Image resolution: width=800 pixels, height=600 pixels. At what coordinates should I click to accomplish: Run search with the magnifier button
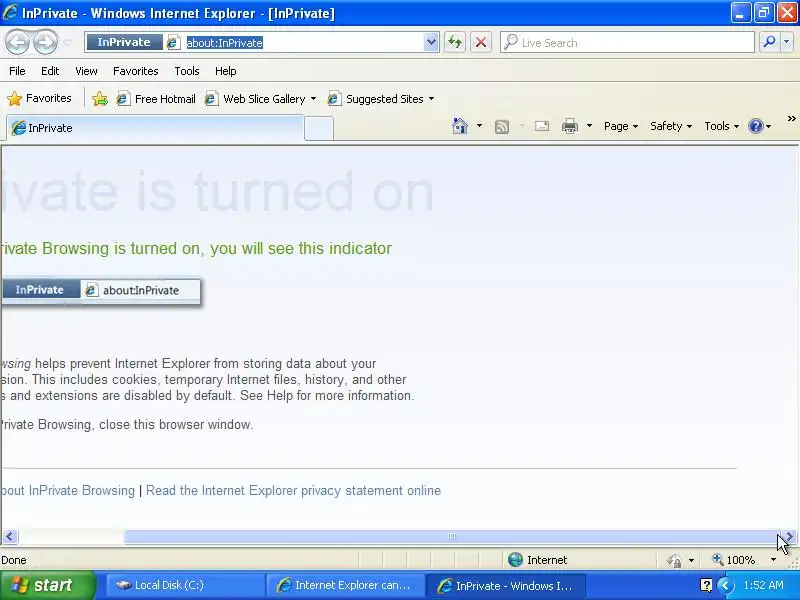(x=769, y=42)
